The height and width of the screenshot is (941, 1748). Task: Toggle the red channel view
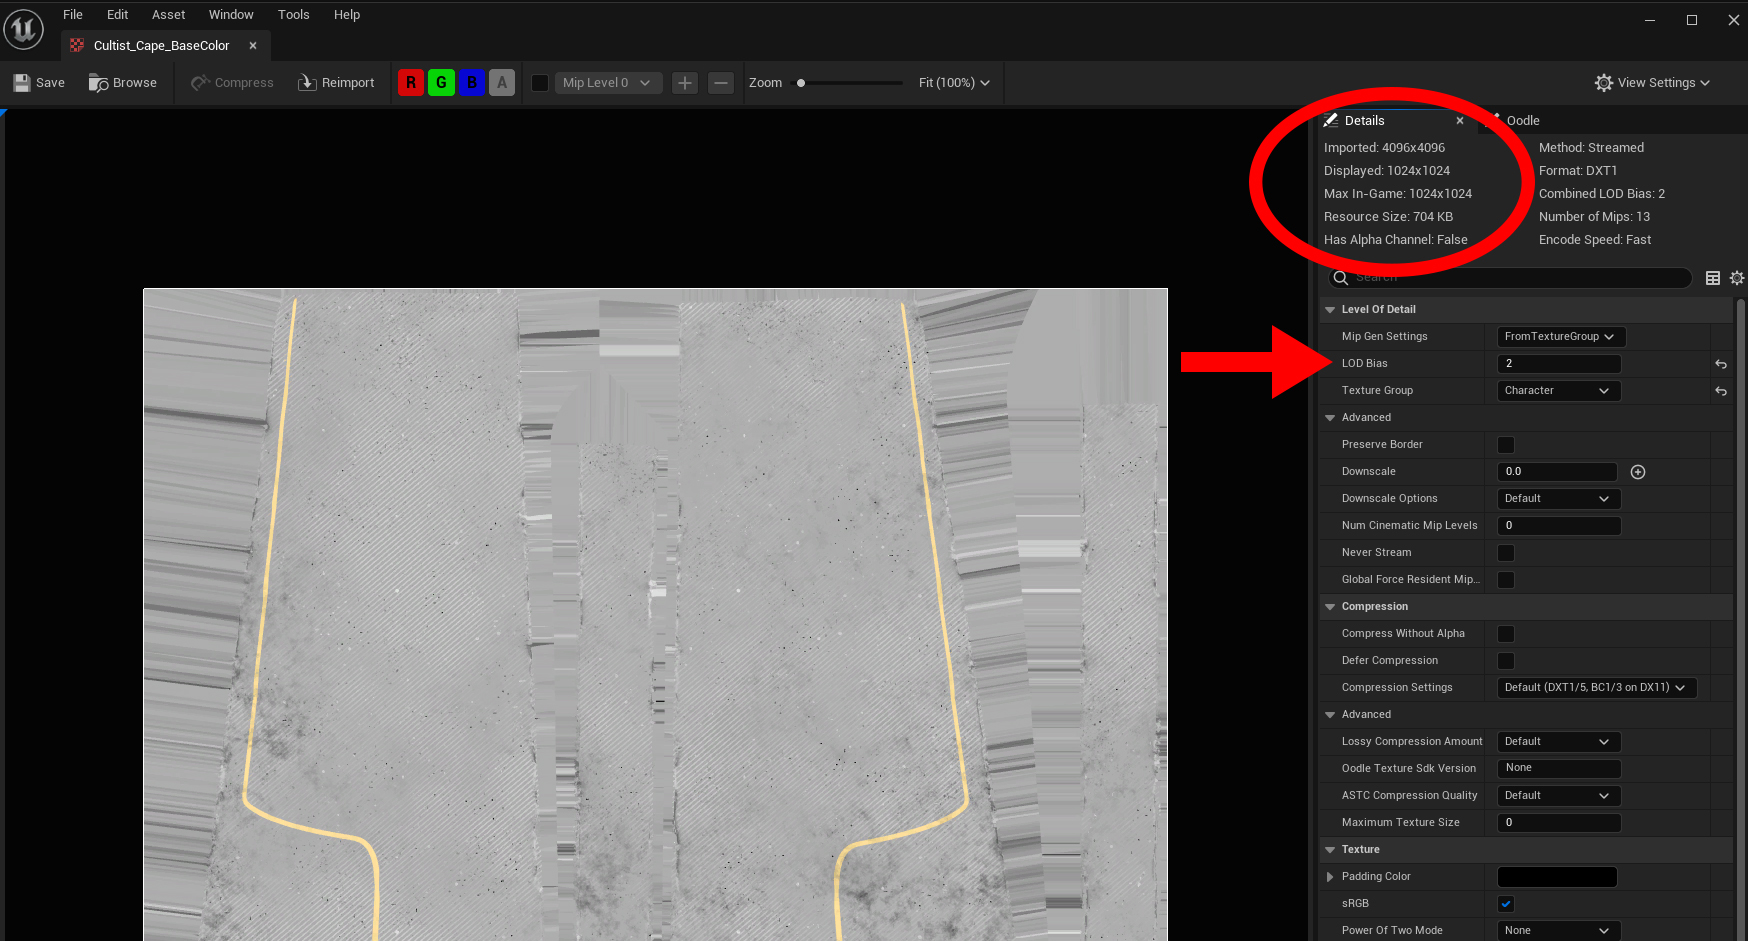[x=411, y=83]
